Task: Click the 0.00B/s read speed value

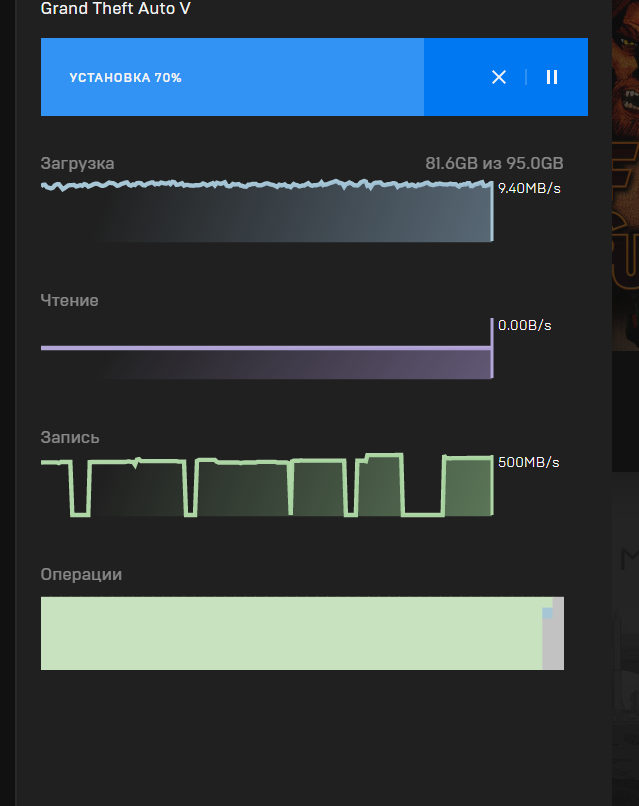Action: (524, 325)
